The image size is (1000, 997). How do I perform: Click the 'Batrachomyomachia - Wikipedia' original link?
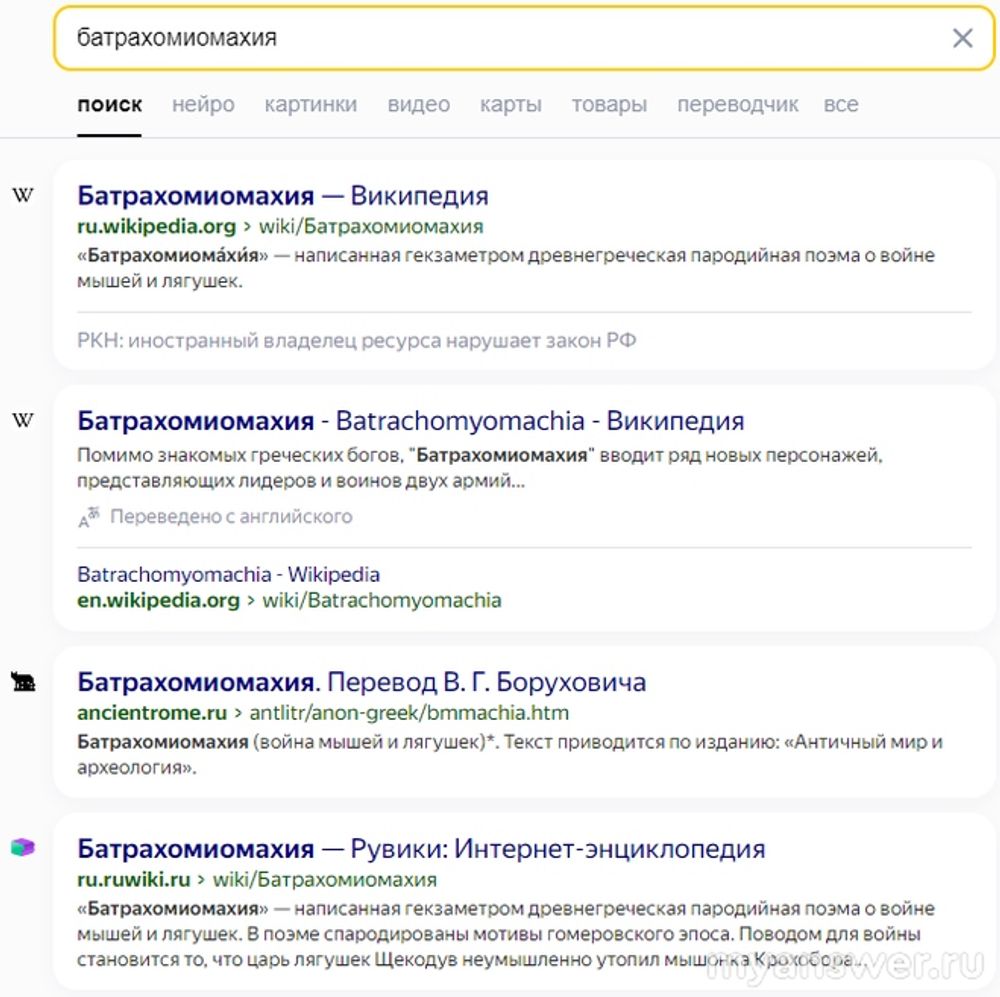point(228,575)
